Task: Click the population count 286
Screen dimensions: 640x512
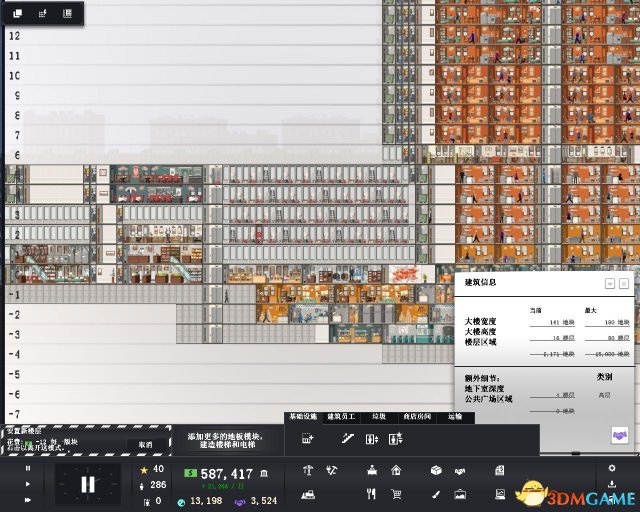Action: pyautogui.click(x=158, y=485)
